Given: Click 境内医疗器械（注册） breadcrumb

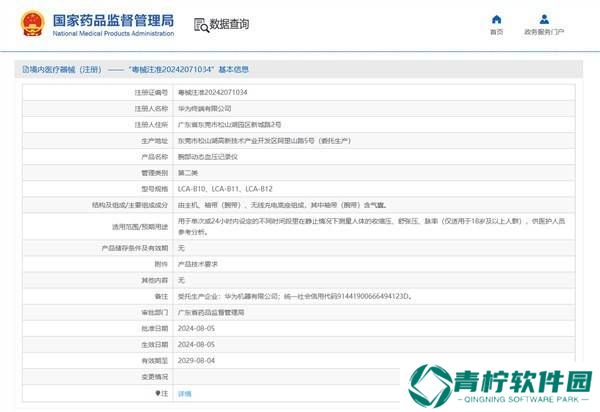Looking at the screenshot, I should point(65,69).
